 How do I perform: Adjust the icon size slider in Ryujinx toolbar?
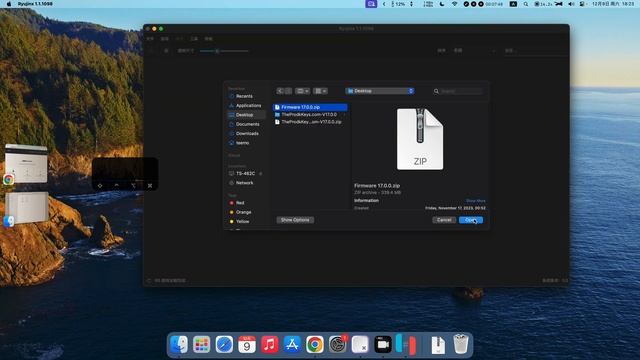[224, 51]
